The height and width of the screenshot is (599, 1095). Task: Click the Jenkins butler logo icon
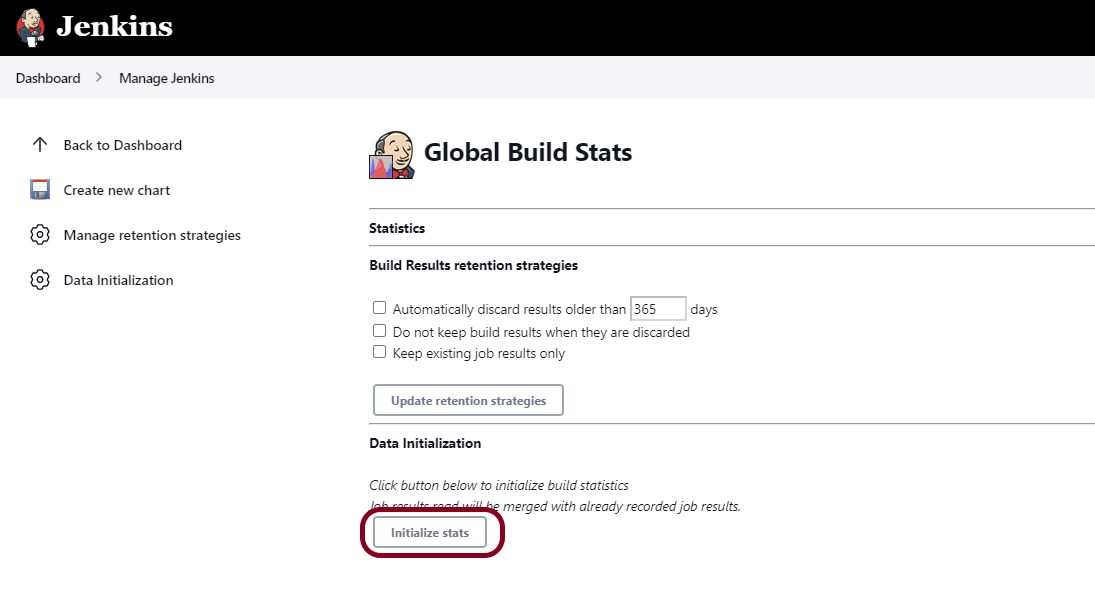pos(30,27)
